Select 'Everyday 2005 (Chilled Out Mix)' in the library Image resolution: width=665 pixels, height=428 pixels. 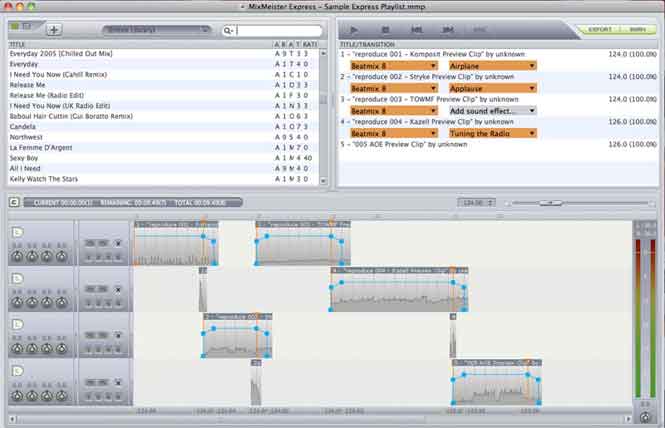(x=163, y=54)
